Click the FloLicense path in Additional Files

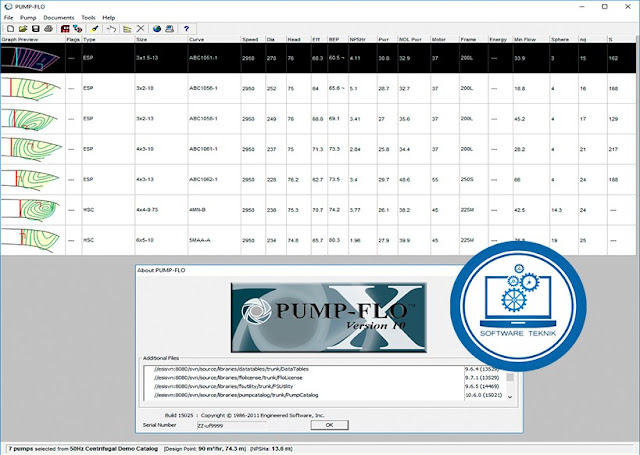[228, 377]
